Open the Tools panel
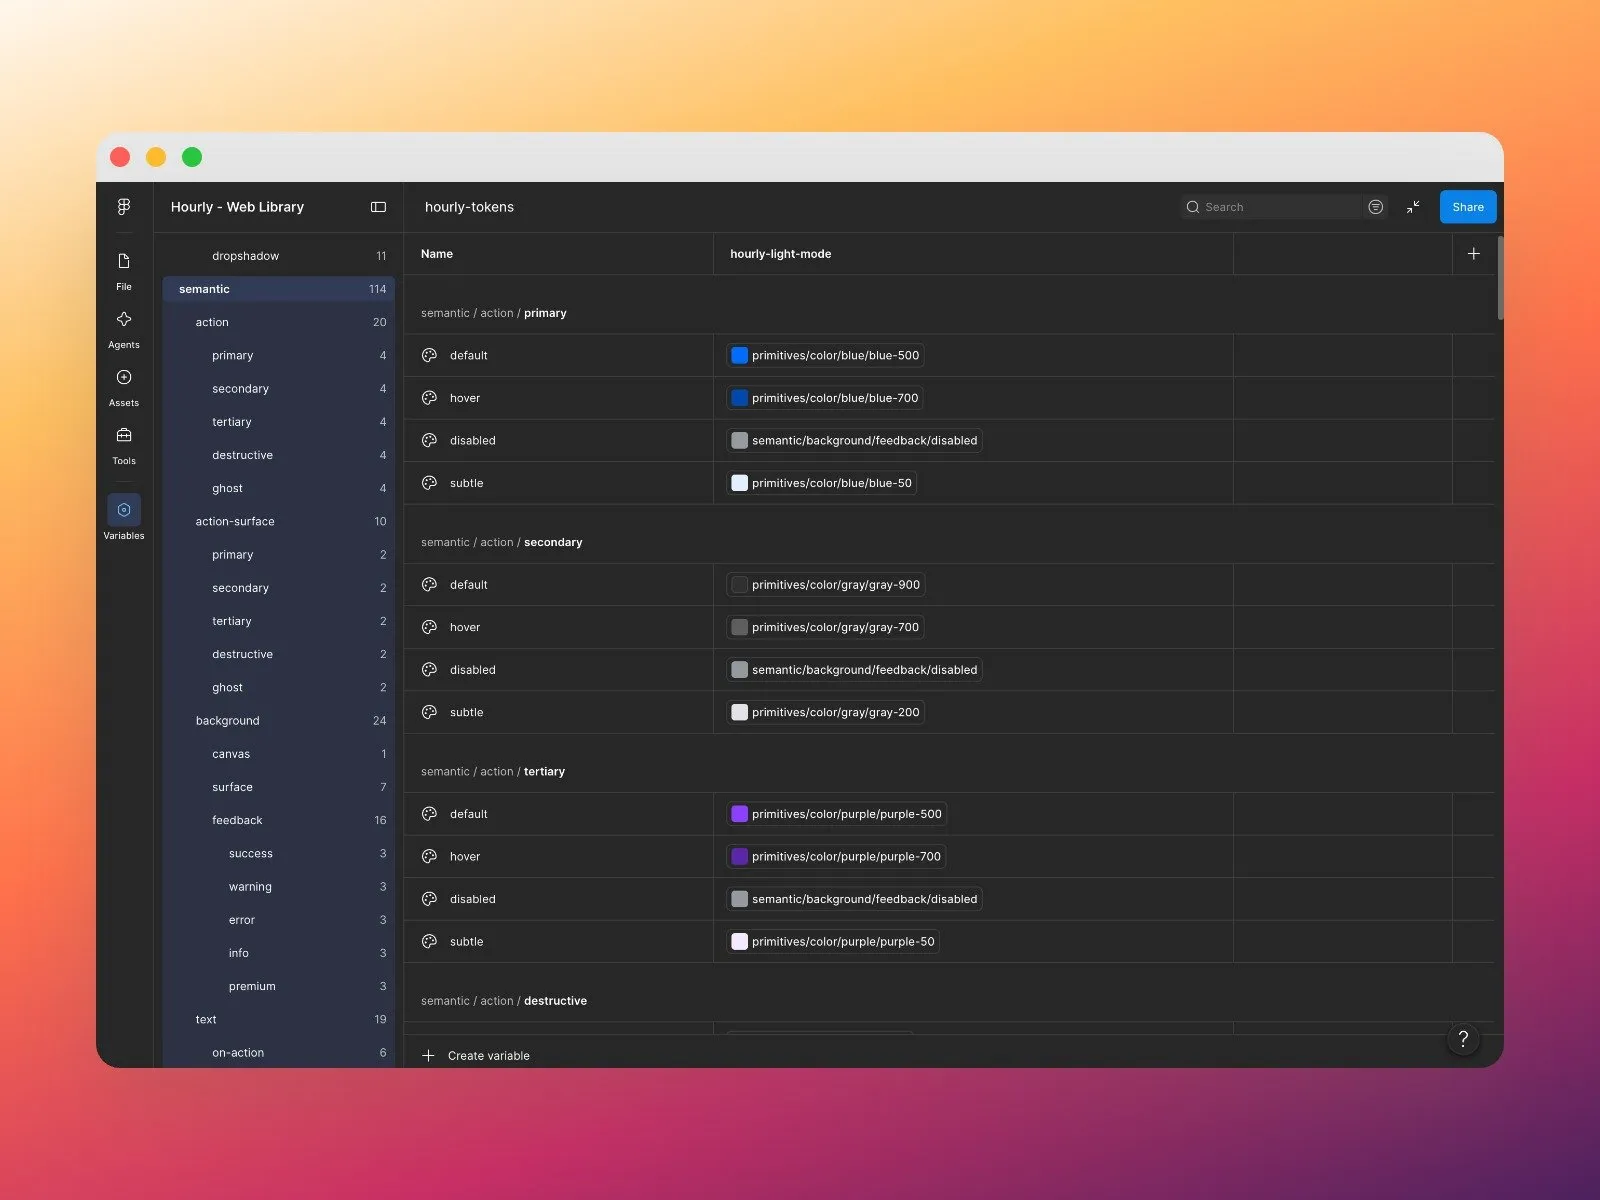 tap(124, 445)
